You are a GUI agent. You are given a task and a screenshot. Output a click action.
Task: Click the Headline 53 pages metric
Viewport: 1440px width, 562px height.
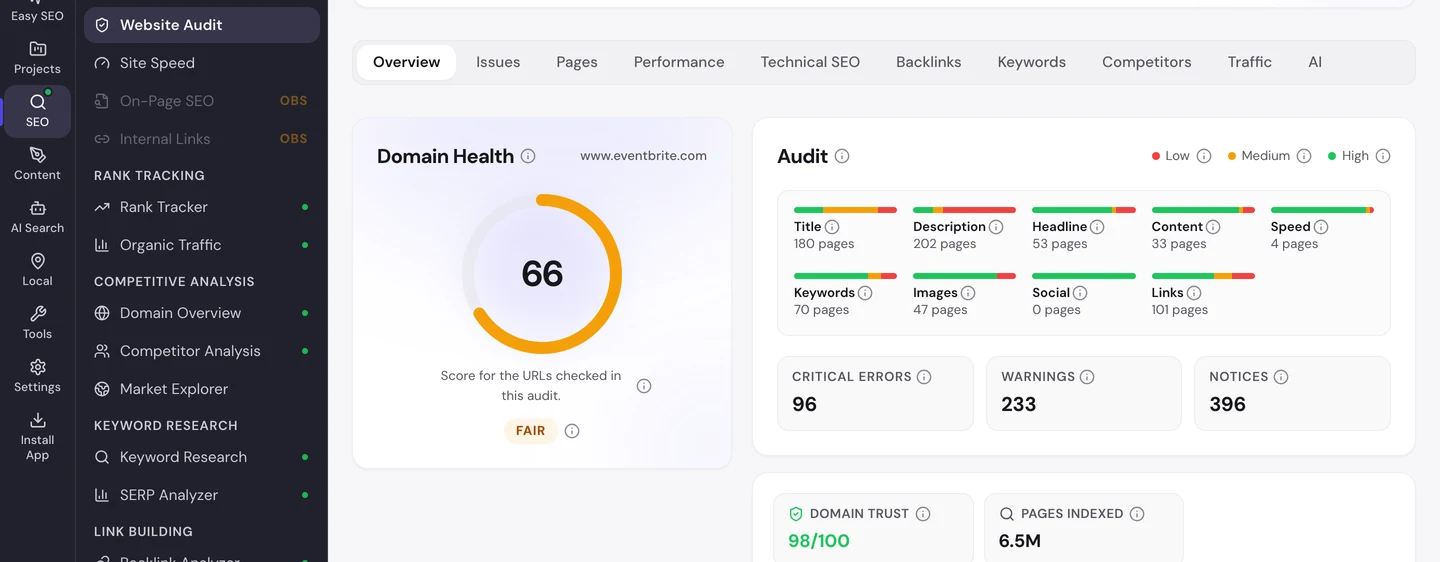click(1084, 229)
